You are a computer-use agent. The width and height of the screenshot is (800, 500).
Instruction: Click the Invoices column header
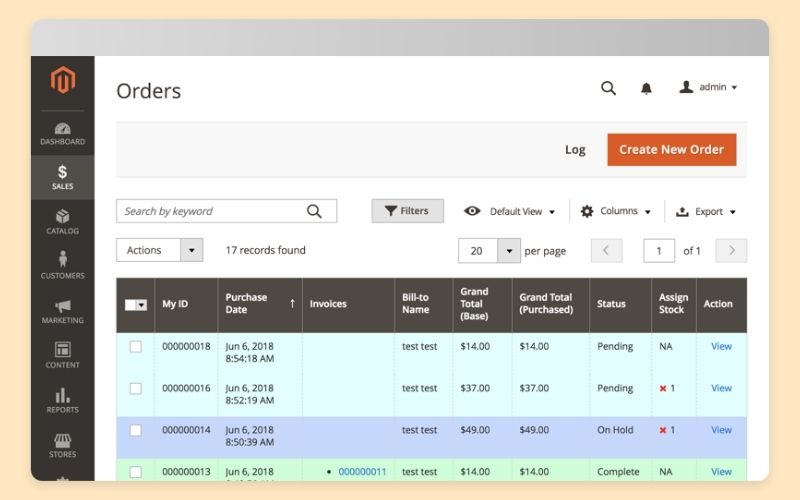pyautogui.click(x=348, y=305)
